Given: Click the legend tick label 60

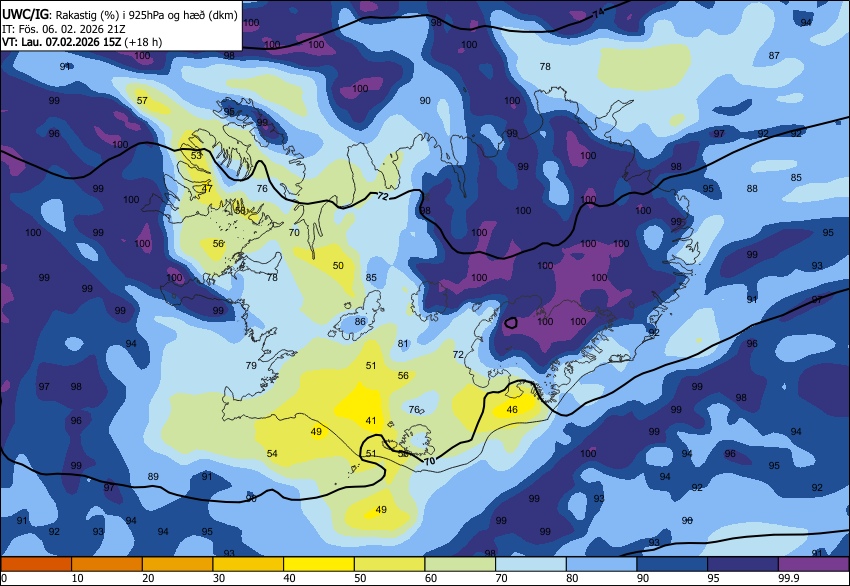Looking at the screenshot, I should pyautogui.click(x=430, y=578).
